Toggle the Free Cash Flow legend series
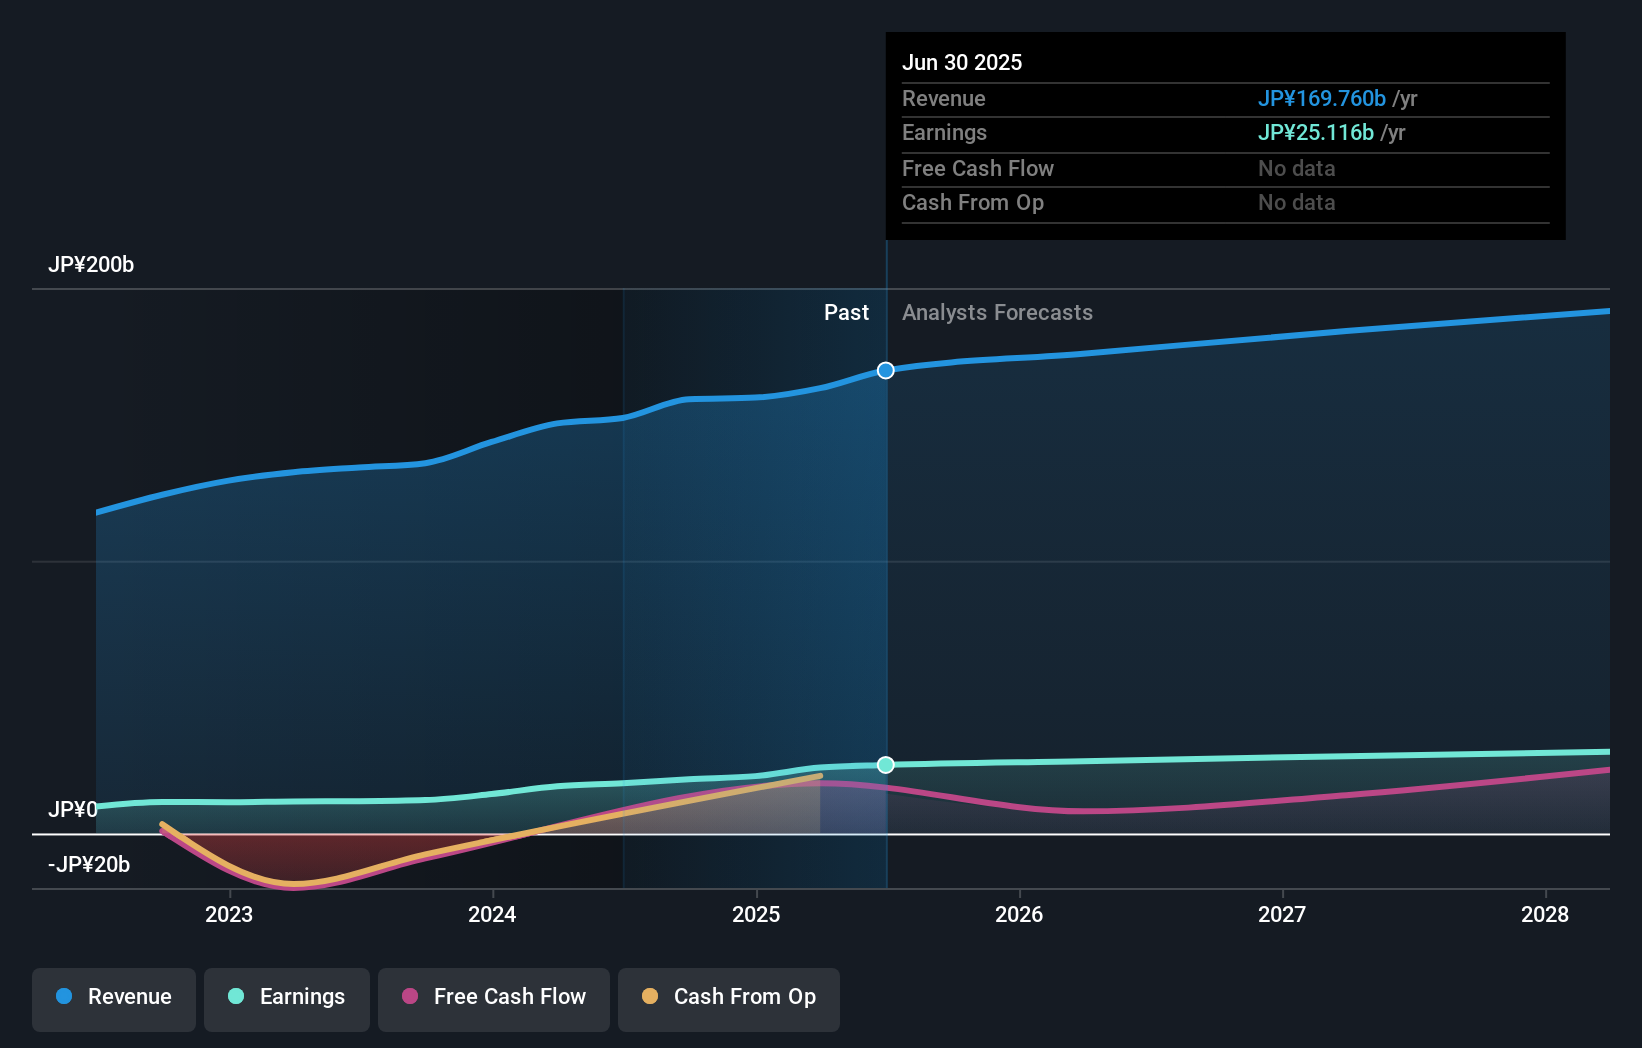Image resolution: width=1642 pixels, height=1048 pixels. click(494, 999)
